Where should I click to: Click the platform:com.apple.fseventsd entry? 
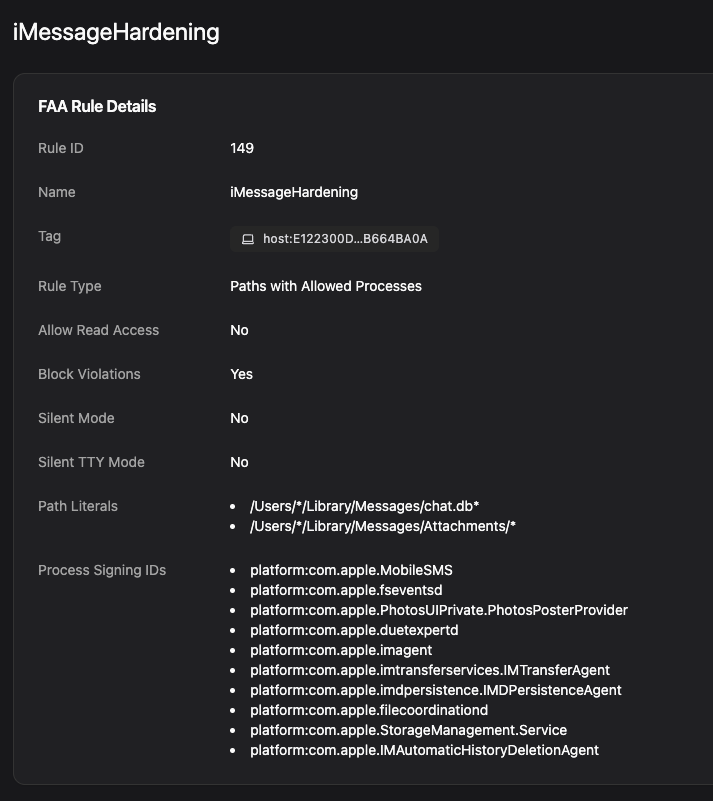(346, 590)
